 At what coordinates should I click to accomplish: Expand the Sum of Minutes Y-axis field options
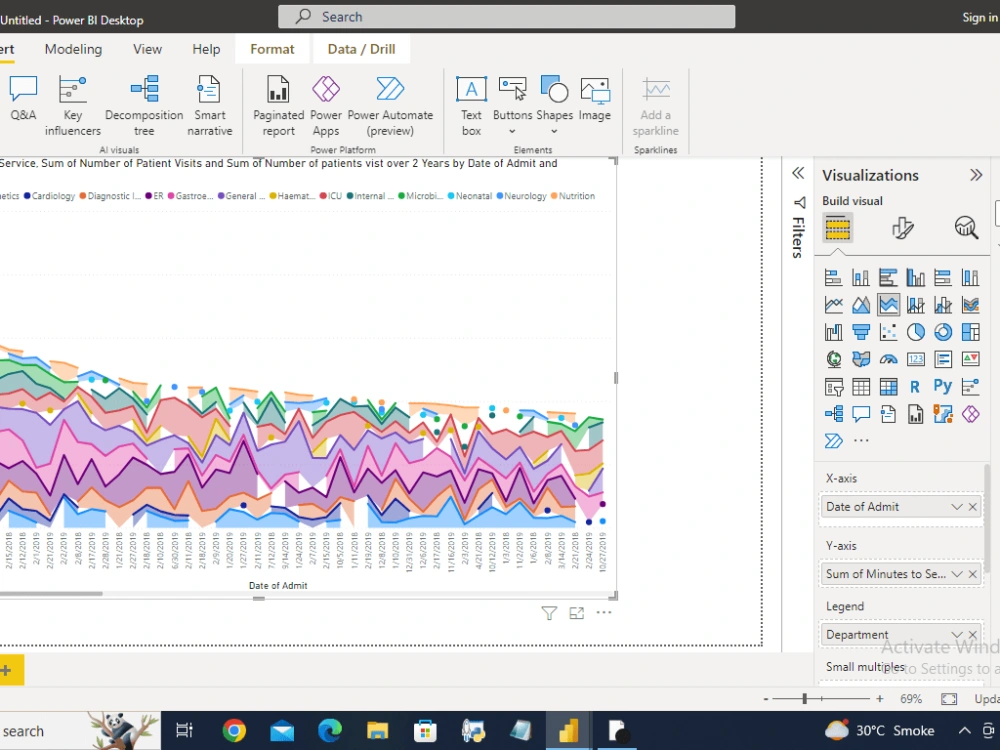pos(956,574)
